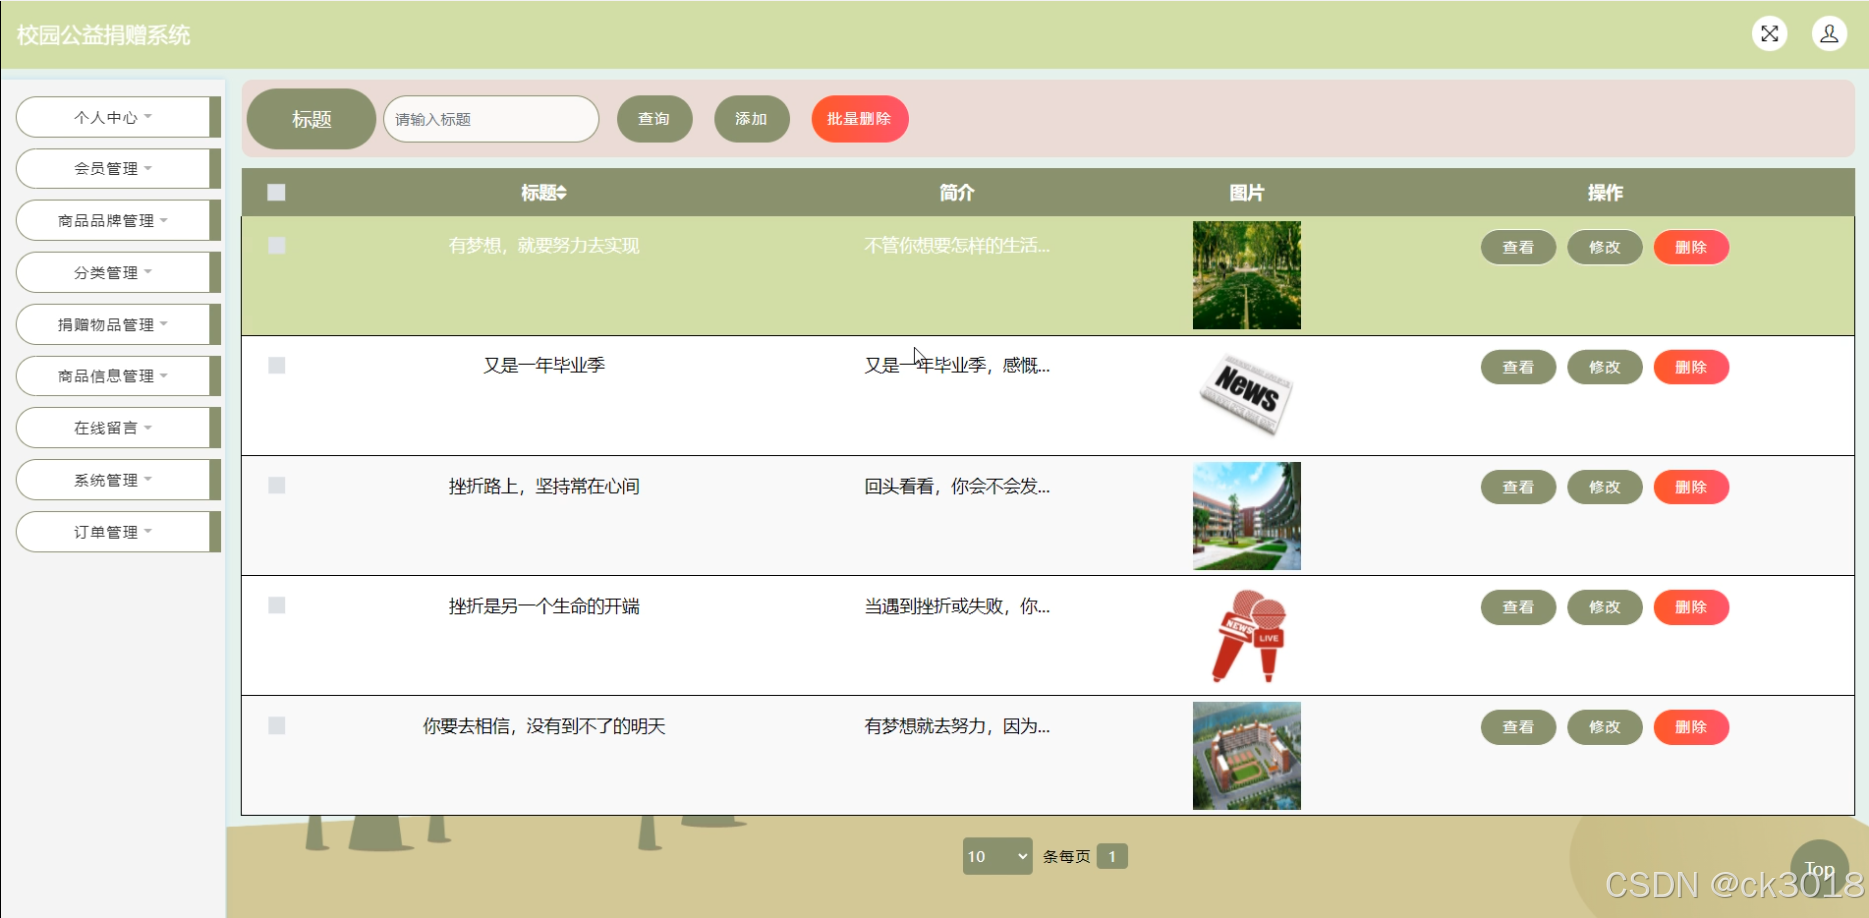The image size is (1869, 918).
Task: Check the box for 又是一年毕业季 row
Action: tap(277, 365)
